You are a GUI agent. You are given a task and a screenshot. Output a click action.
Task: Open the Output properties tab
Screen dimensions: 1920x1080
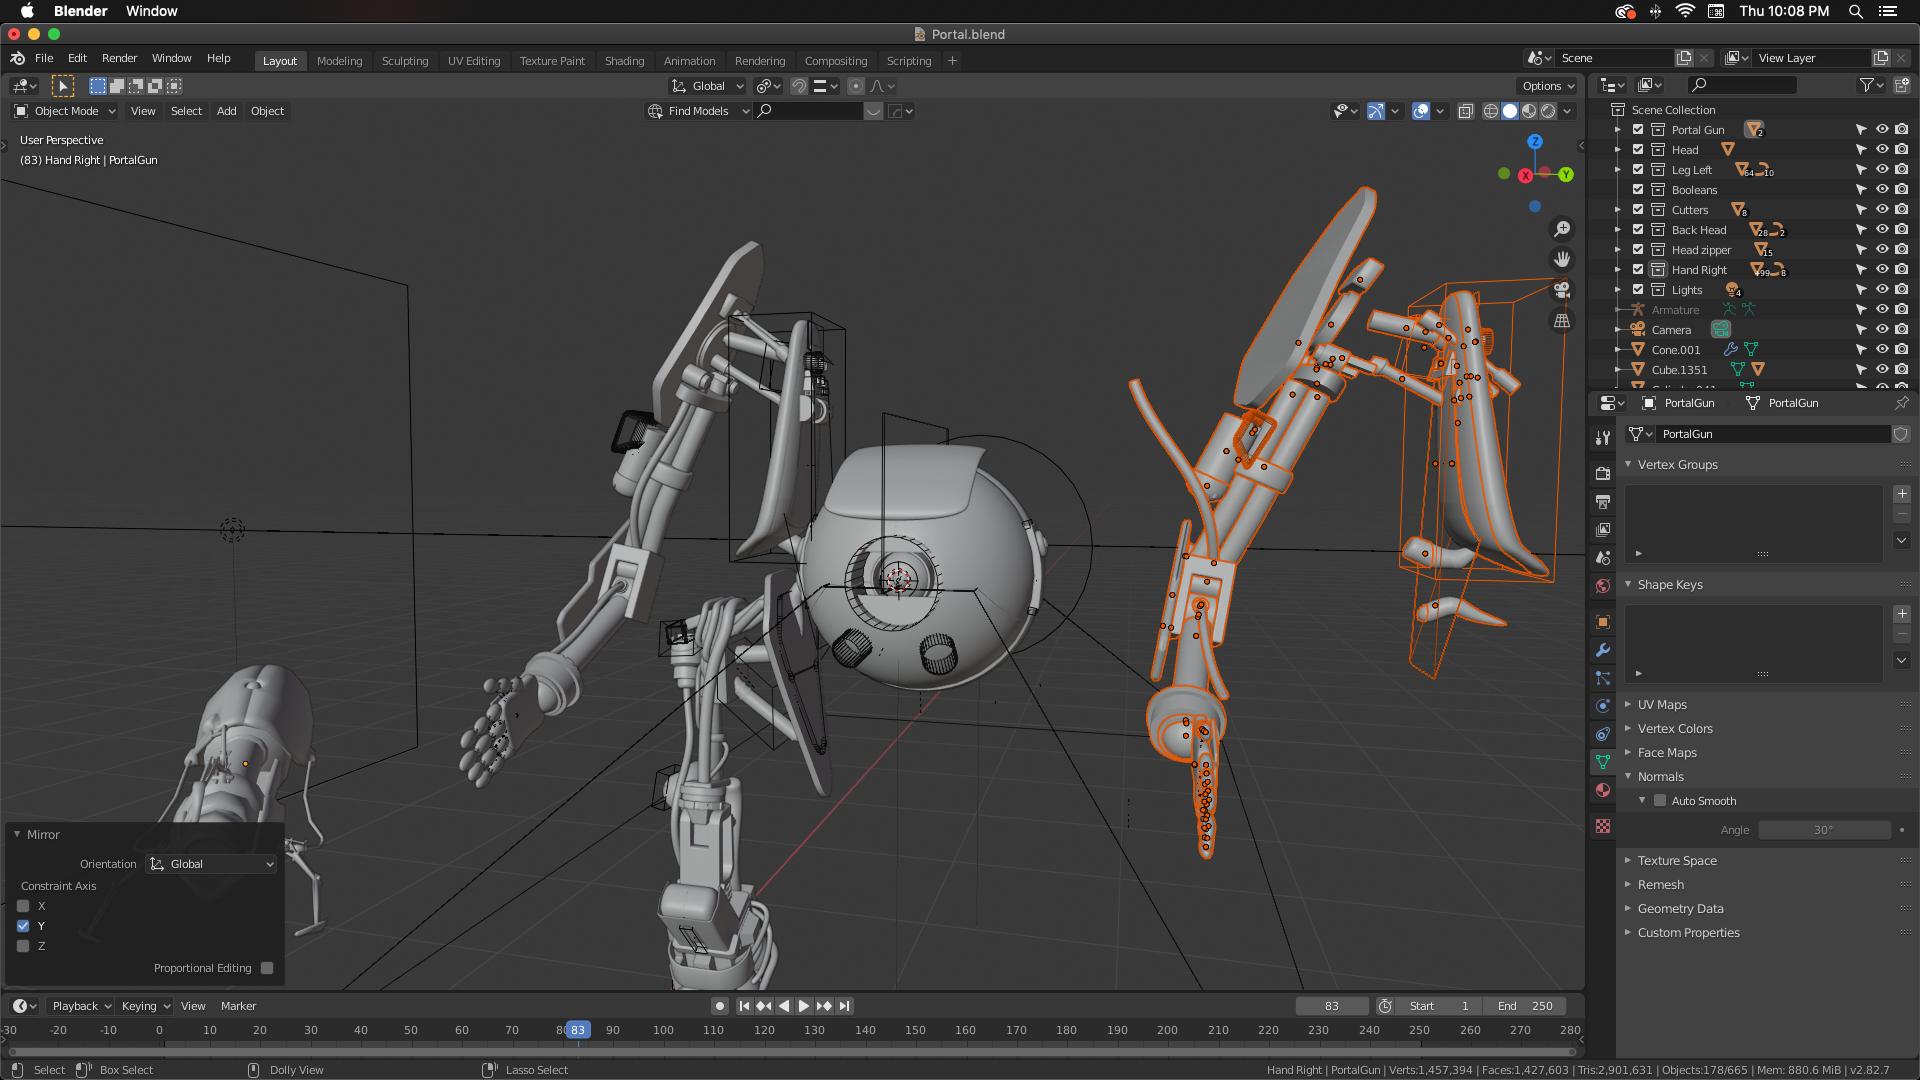click(x=1603, y=502)
